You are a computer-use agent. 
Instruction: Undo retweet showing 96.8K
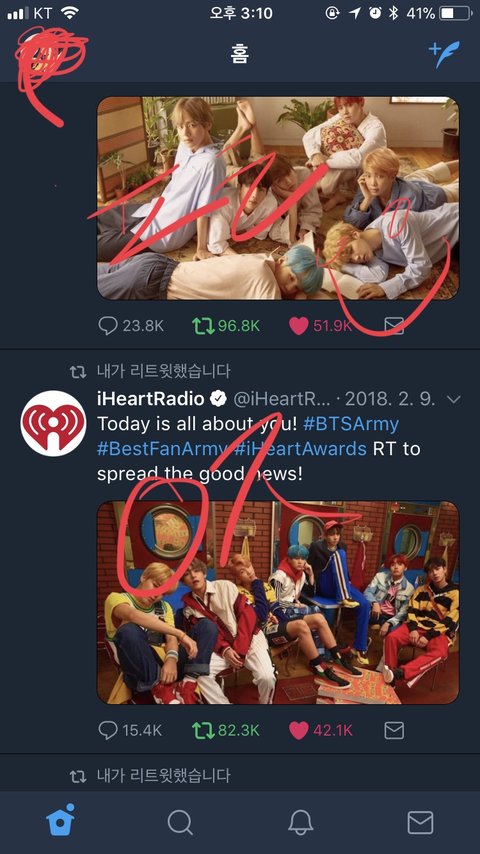pos(202,326)
